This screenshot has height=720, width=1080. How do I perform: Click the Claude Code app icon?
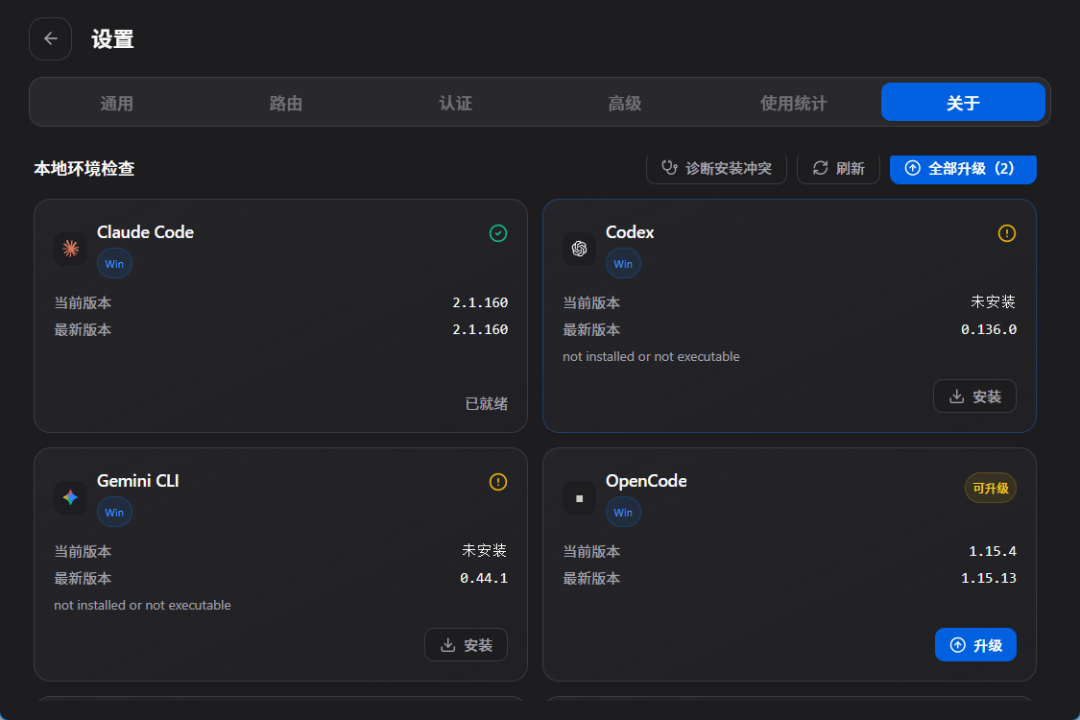70,249
